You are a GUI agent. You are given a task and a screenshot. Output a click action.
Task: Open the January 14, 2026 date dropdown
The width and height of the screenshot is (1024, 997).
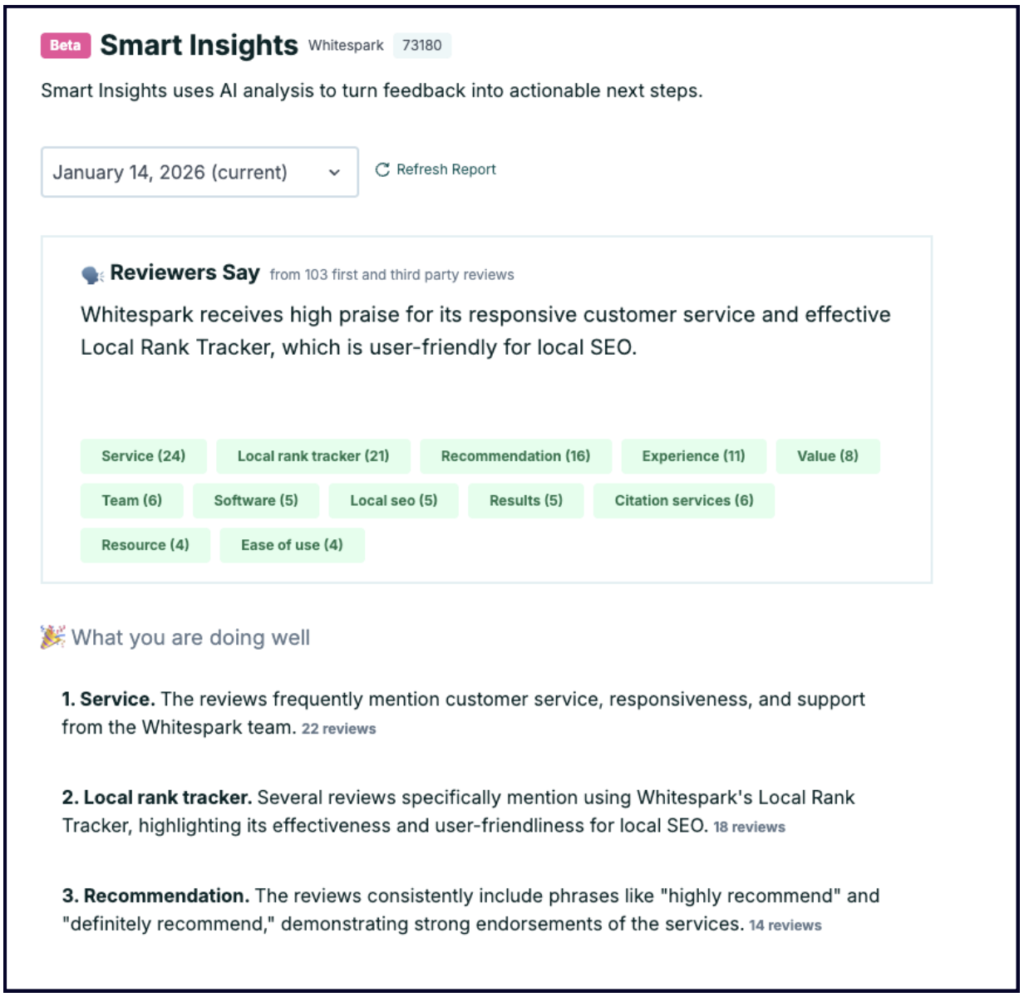[199, 172]
